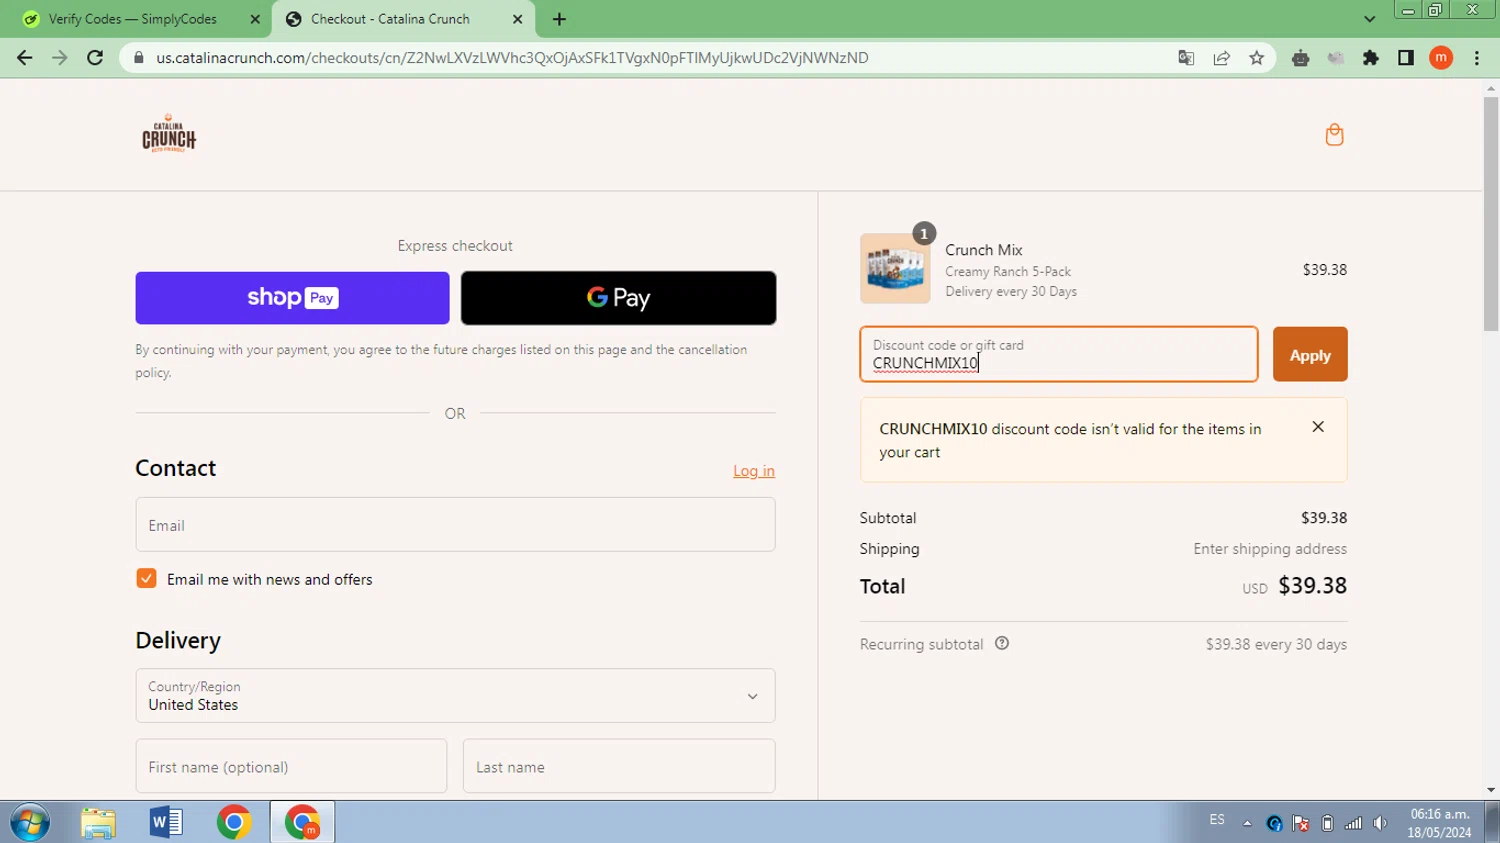Click the gray extension icon beside puzzle
Image resolution: width=1500 pixels, height=843 pixels.
pos(1336,58)
